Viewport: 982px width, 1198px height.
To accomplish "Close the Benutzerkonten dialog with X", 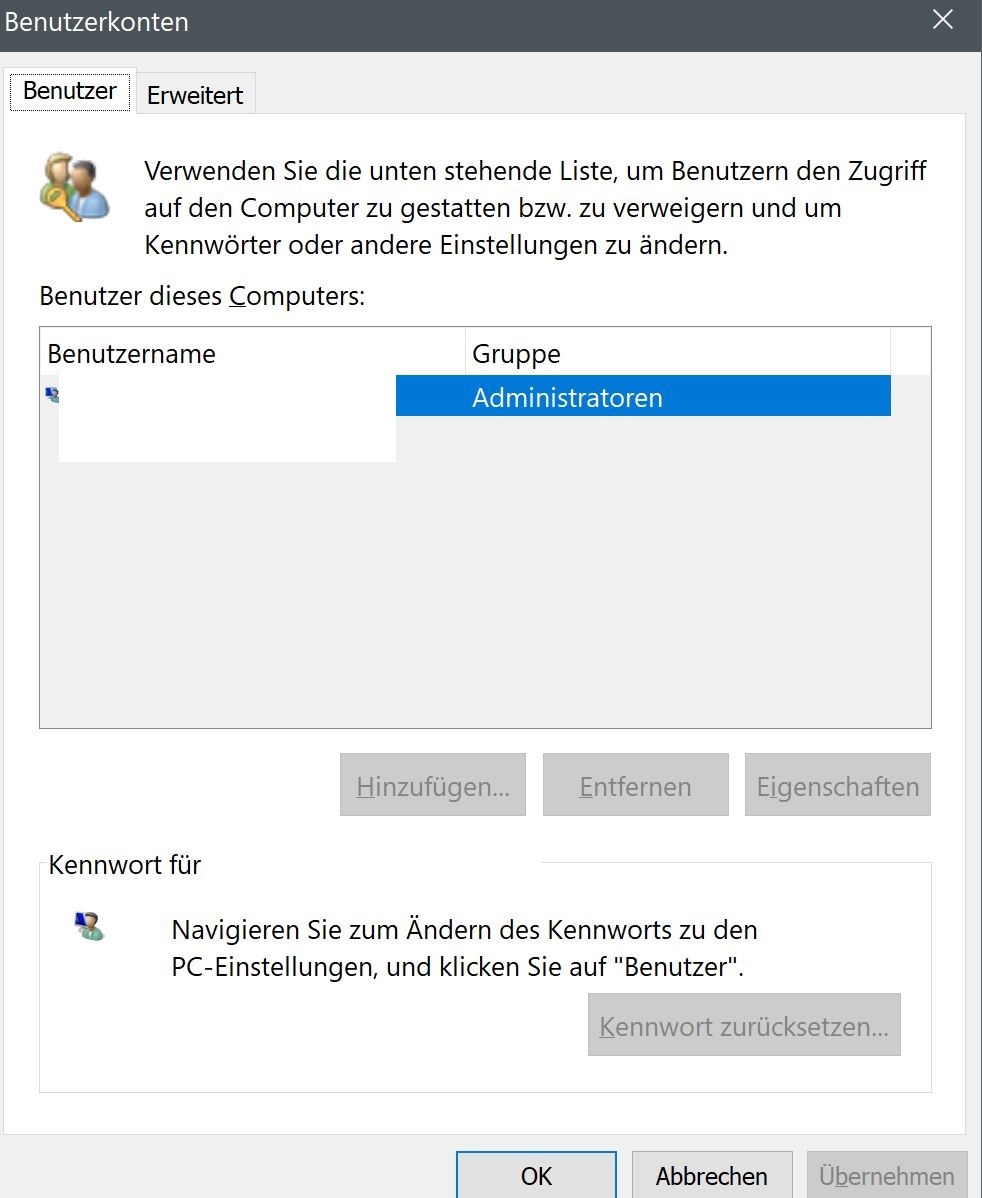I will pyautogui.click(x=943, y=20).
